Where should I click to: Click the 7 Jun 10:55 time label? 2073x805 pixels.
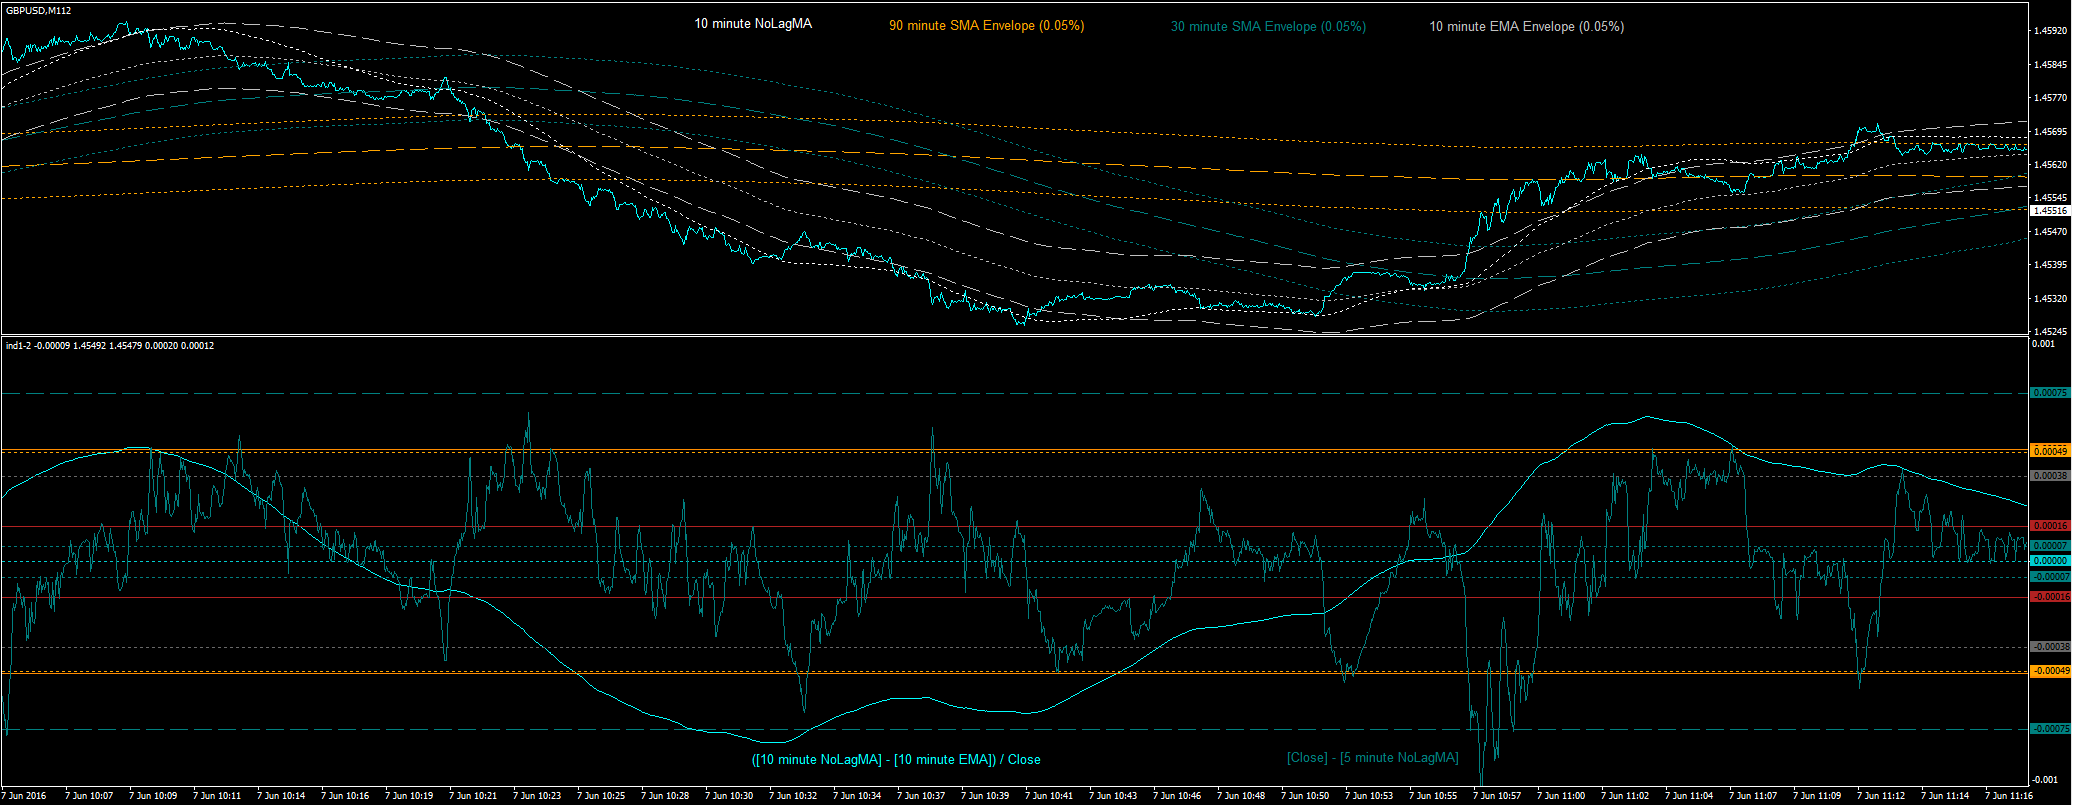pos(1433,797)
